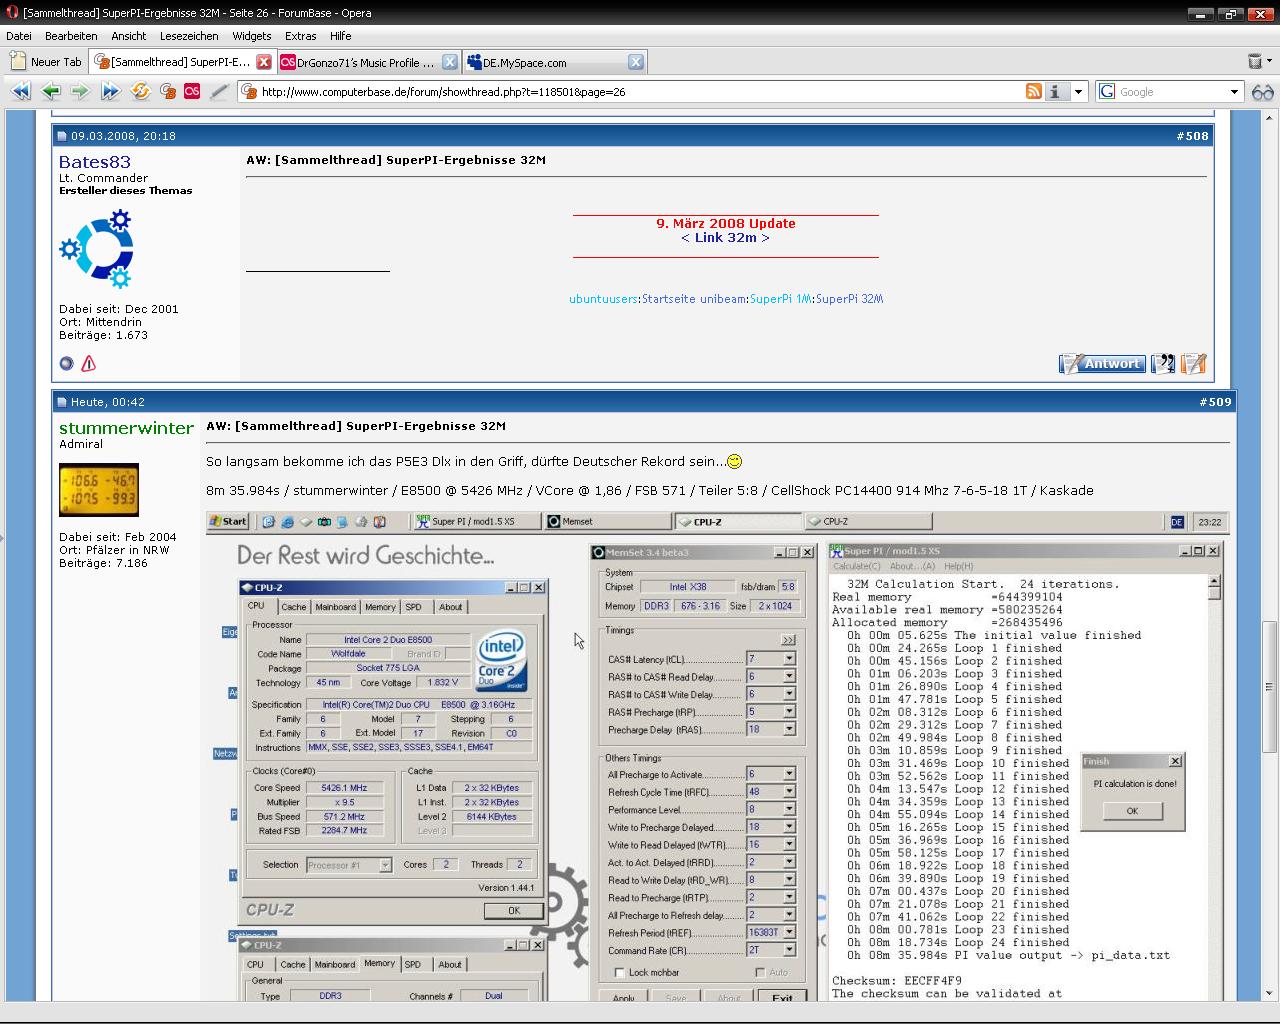Open the SuperPi 1M link
The height and width of the screenshot is (1024, 1280).
[780, 299]
